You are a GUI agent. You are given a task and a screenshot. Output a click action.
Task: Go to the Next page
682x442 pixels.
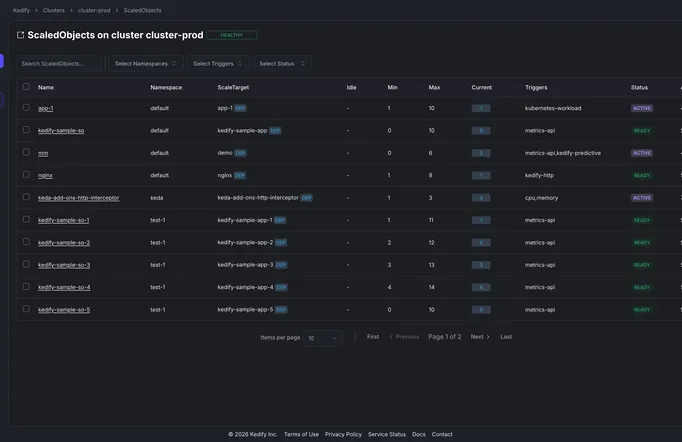[x=480, y=337]
